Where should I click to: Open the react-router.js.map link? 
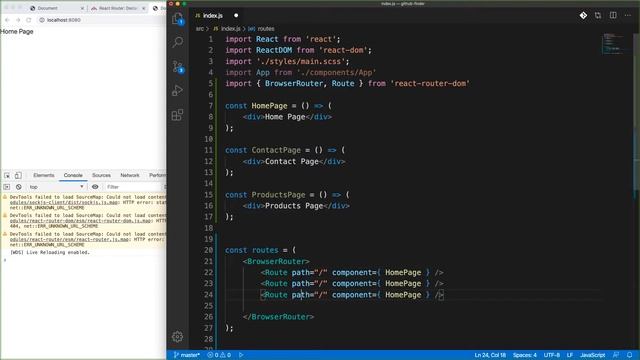[x=69, y=240]
